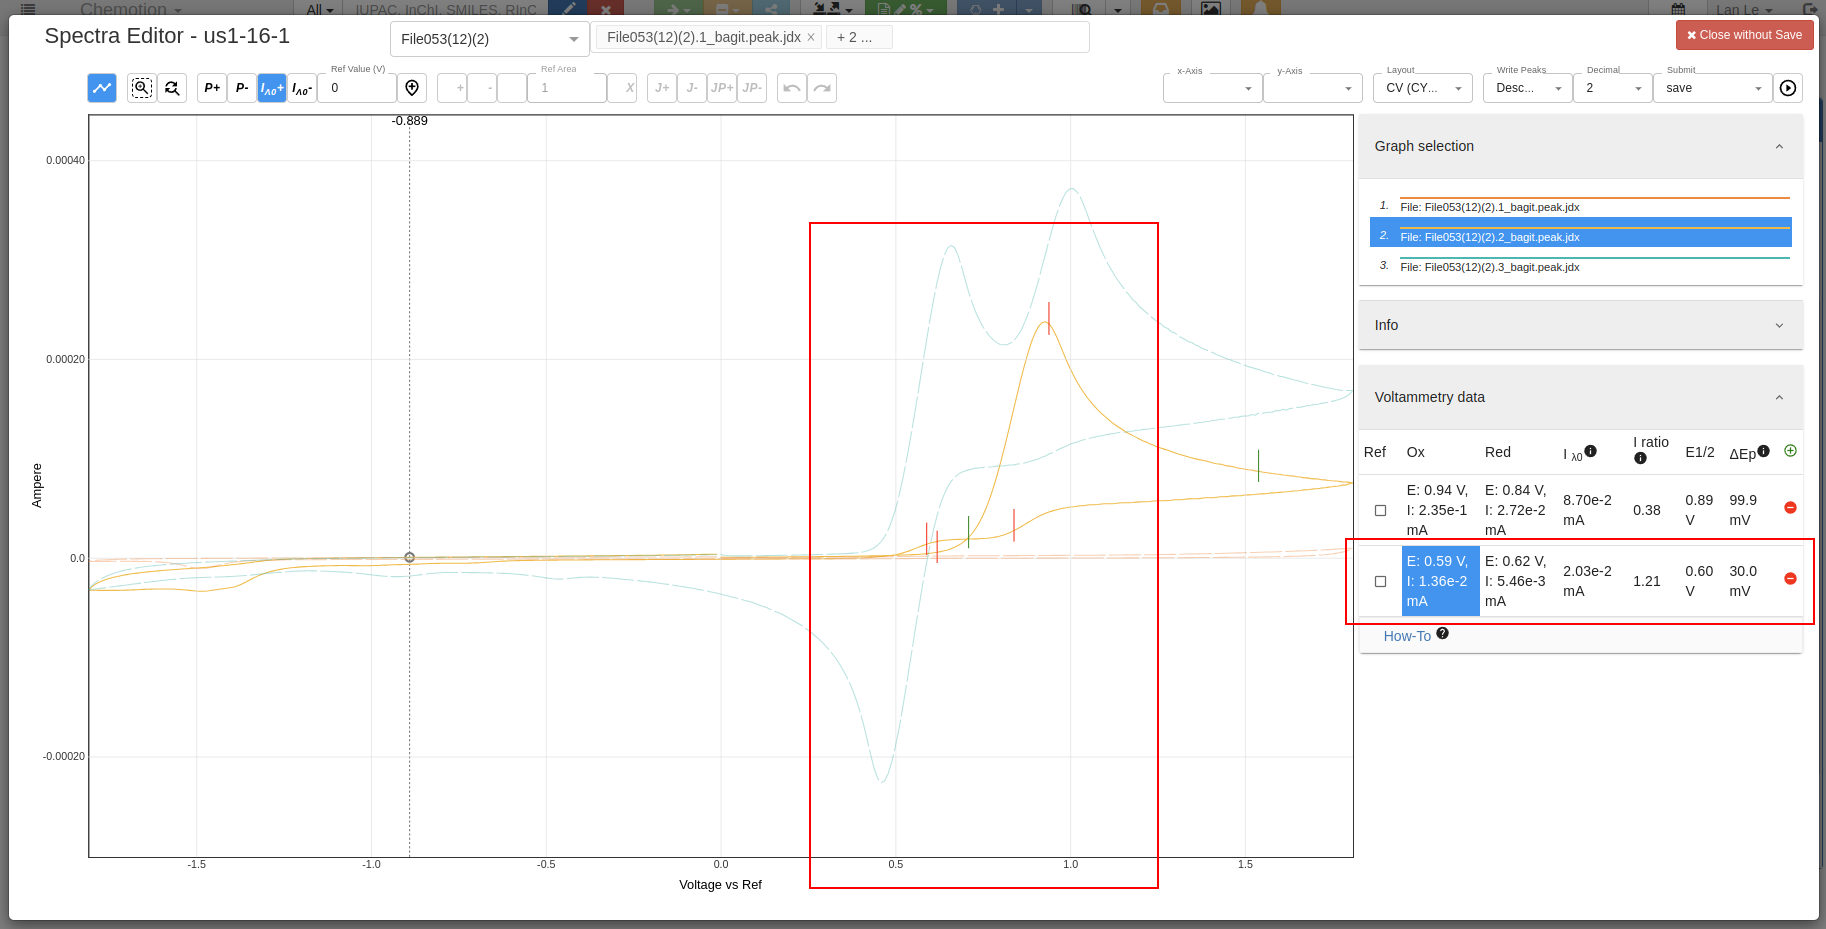Run submission via the circled play icon
This screenshot has height=929, width=1826.
(x=1789, y=88)
